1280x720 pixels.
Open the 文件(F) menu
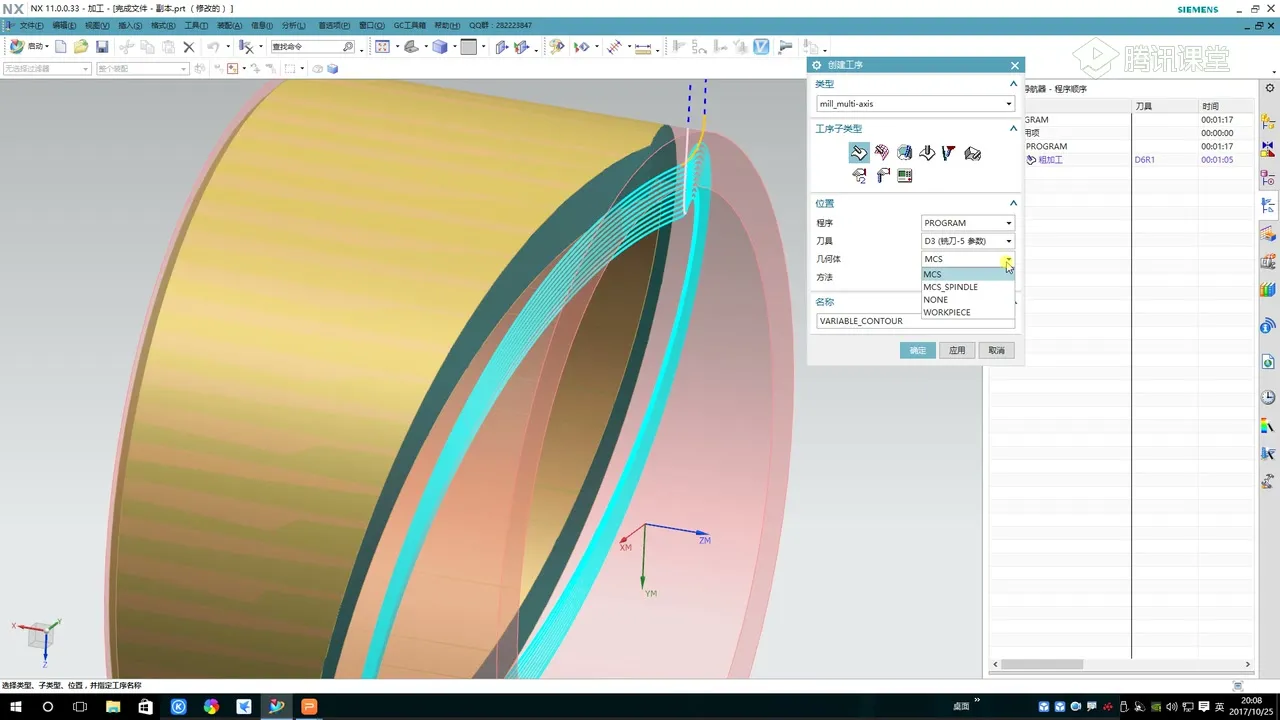[32, 25]
